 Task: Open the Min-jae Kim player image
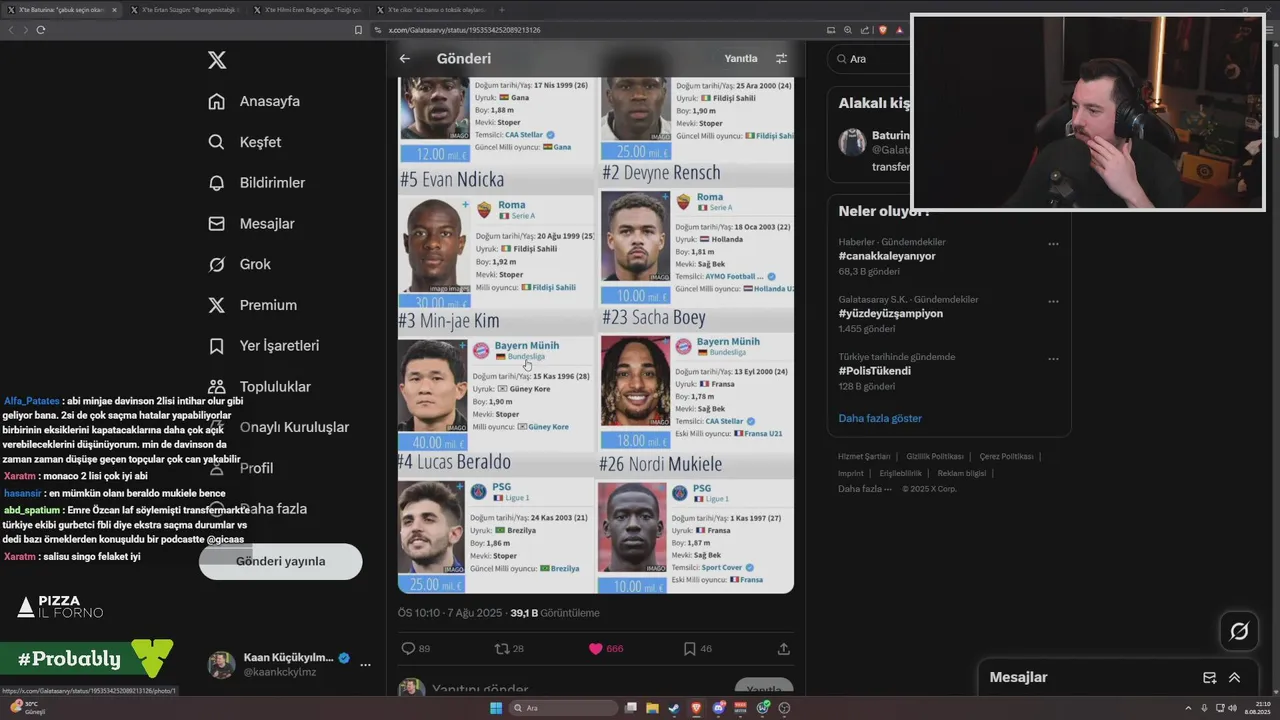[x=433, y=386]
